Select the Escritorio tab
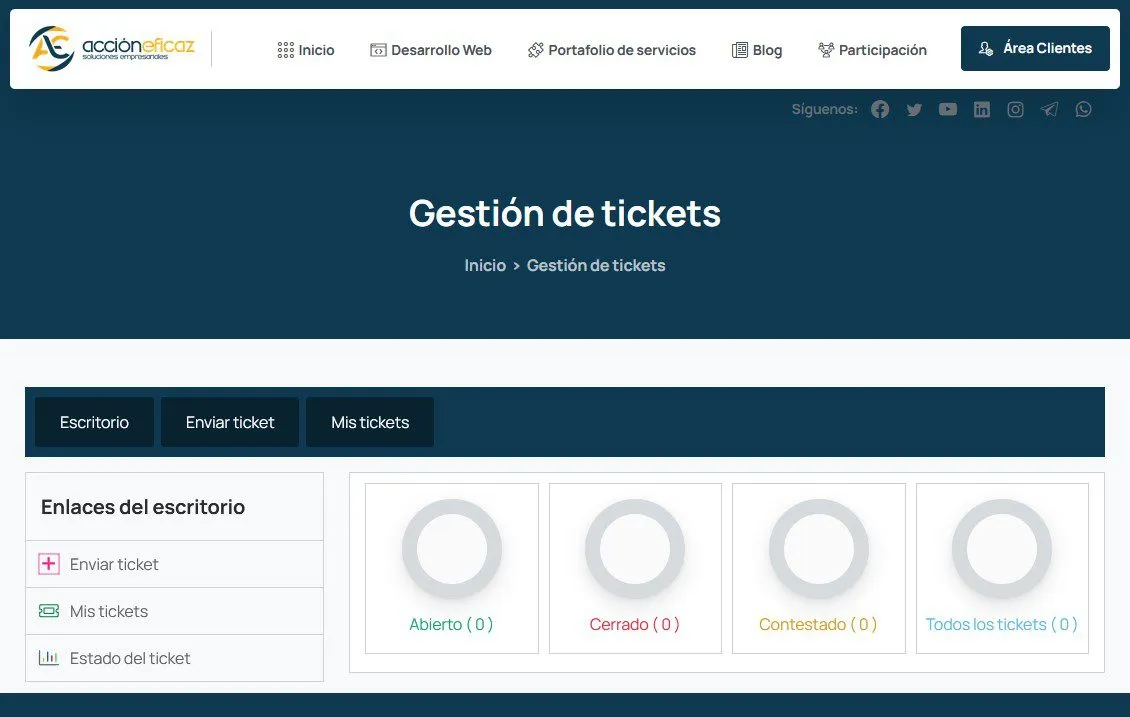 click(x=94, y=422)
